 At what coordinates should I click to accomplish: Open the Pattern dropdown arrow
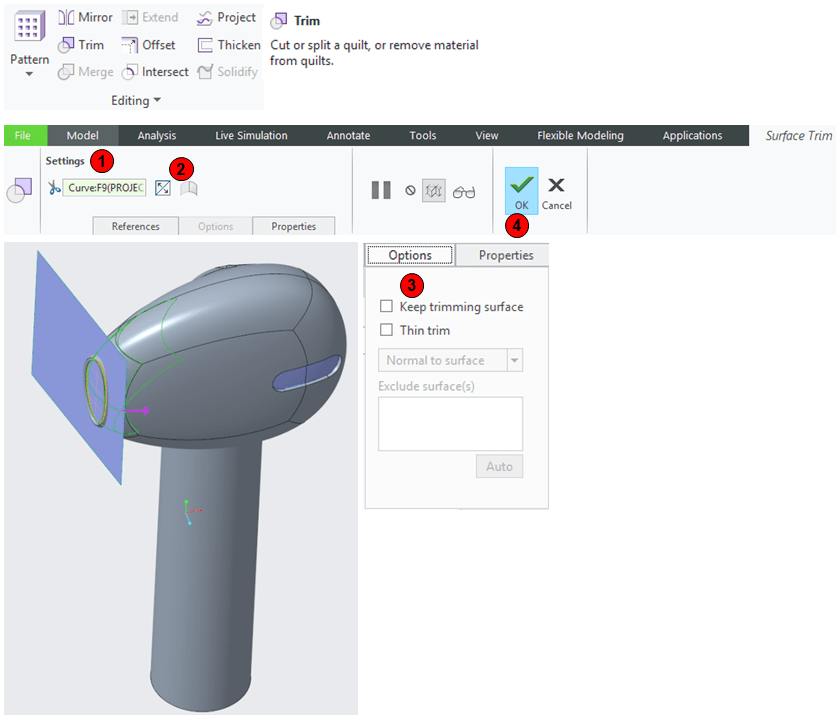coord(29,75)
